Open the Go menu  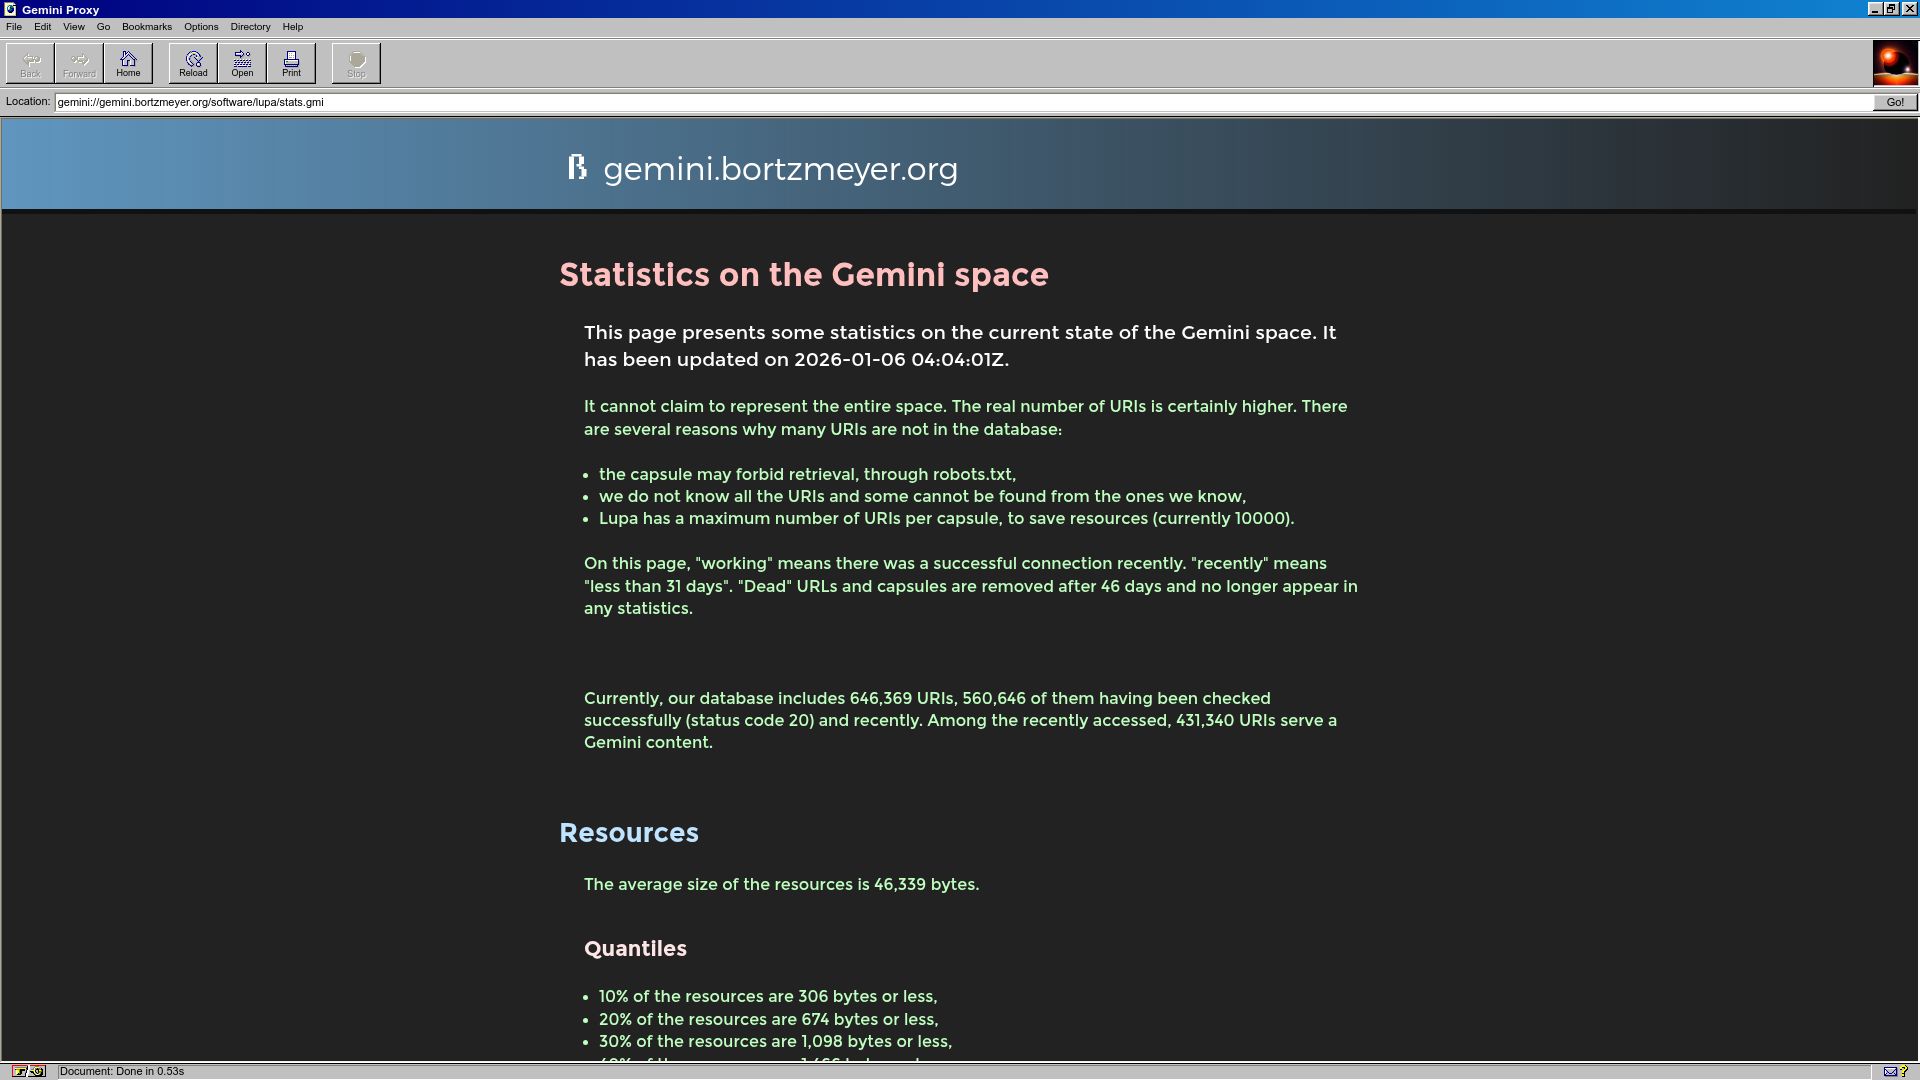tap(103, 27)
